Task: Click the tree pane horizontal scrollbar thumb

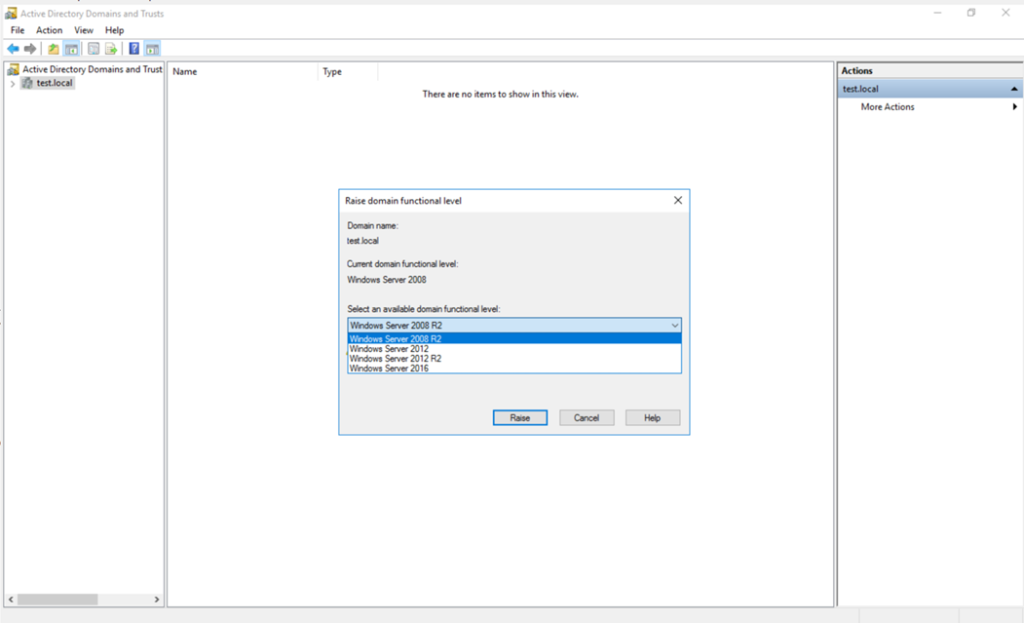Action: [57, 599]
